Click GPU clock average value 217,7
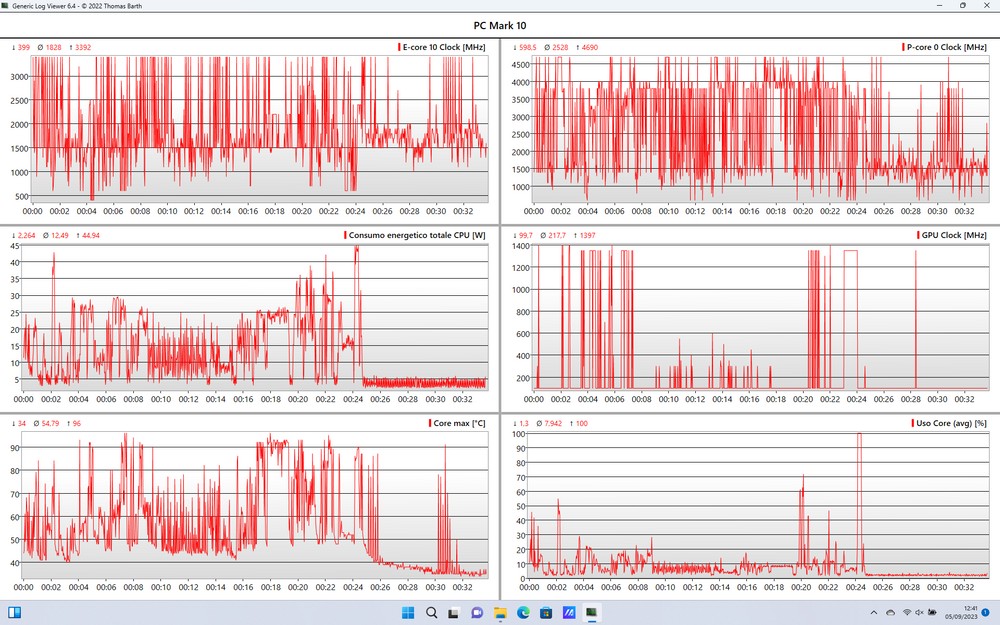This screenshot has height=625, width=1000. point(557,235)
